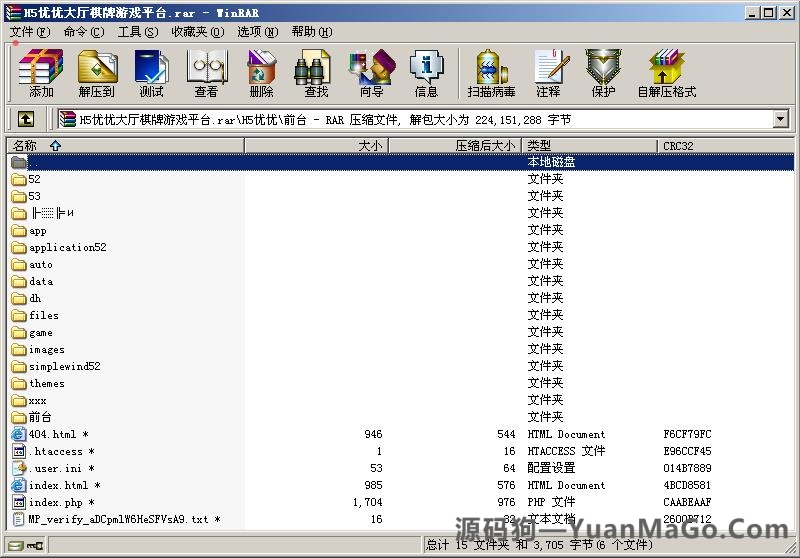Screen dimensions: 800x558
Task: Go up one level with arrow button
Action: tap(26, 119)
